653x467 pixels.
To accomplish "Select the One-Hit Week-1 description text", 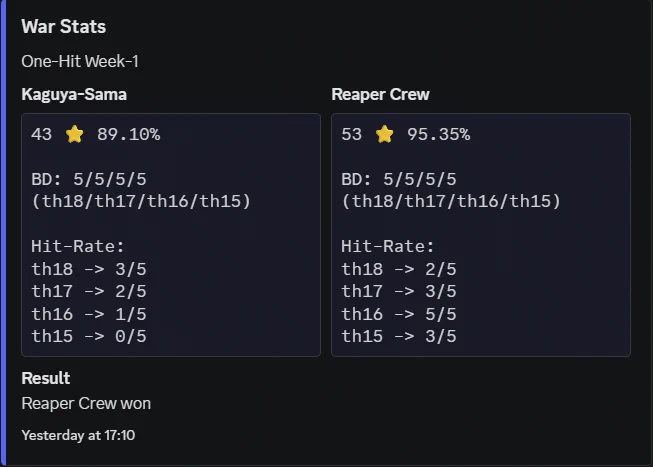I will [80, 61].
